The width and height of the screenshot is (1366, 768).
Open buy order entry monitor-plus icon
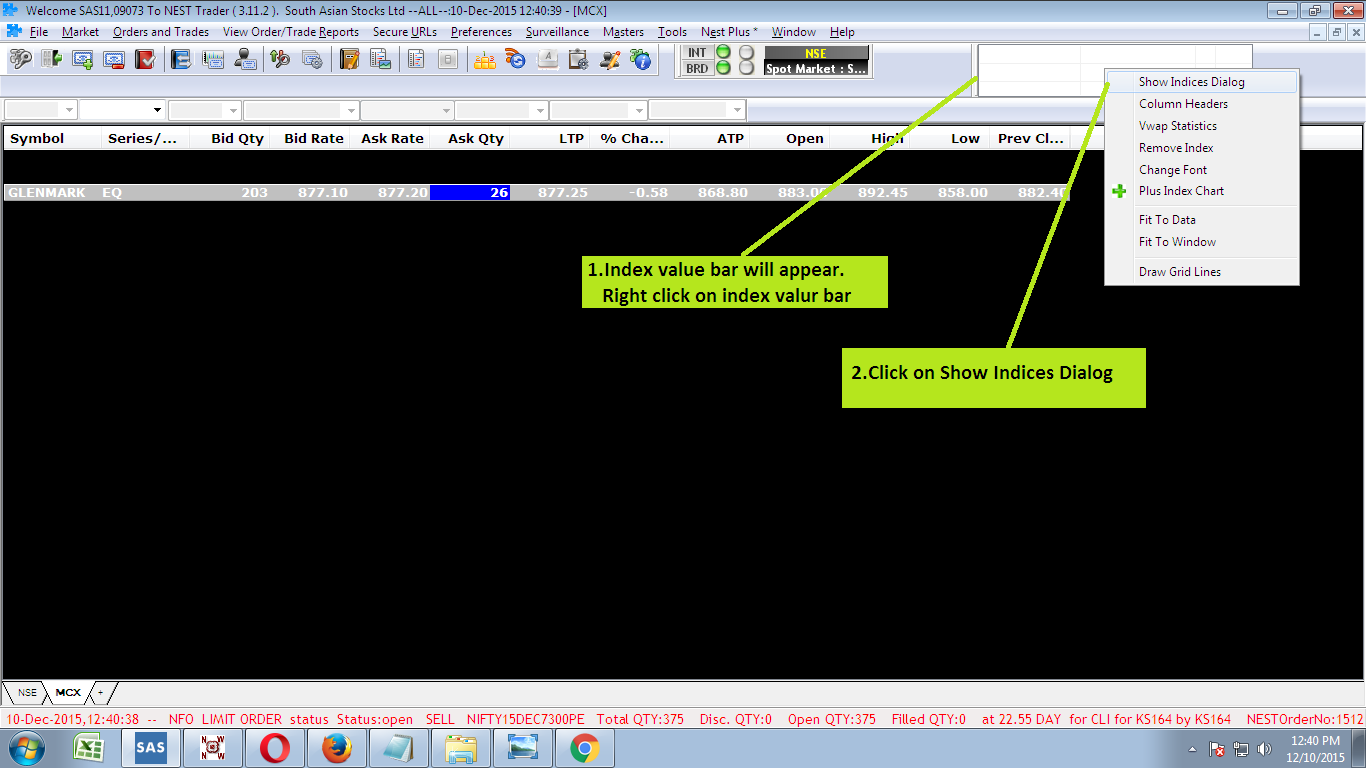(82, 60)
